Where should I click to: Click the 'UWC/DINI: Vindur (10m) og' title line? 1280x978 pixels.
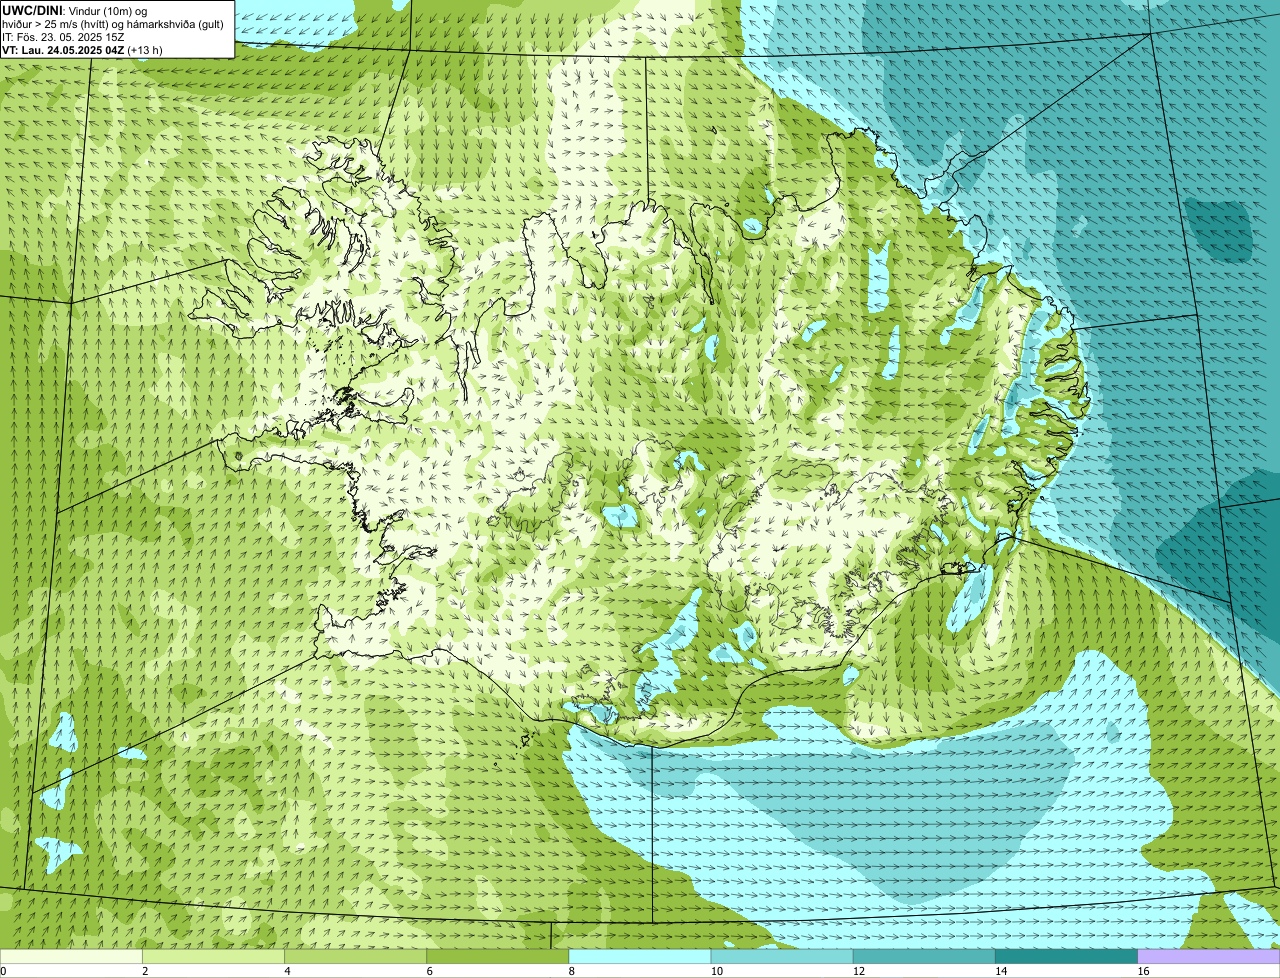(x=75, y=10)
